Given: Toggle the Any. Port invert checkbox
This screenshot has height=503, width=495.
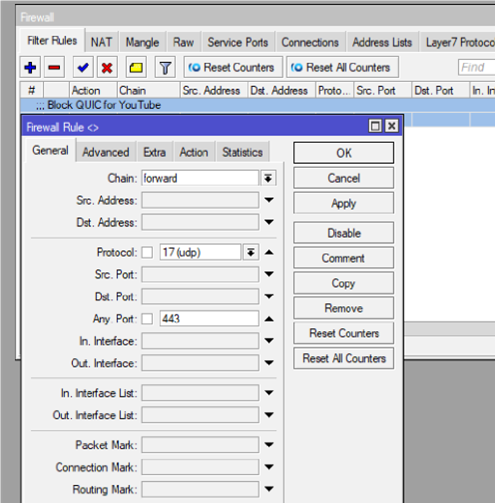Looking at the screenshot, I should pyautogui.click(x=147, y=319).
